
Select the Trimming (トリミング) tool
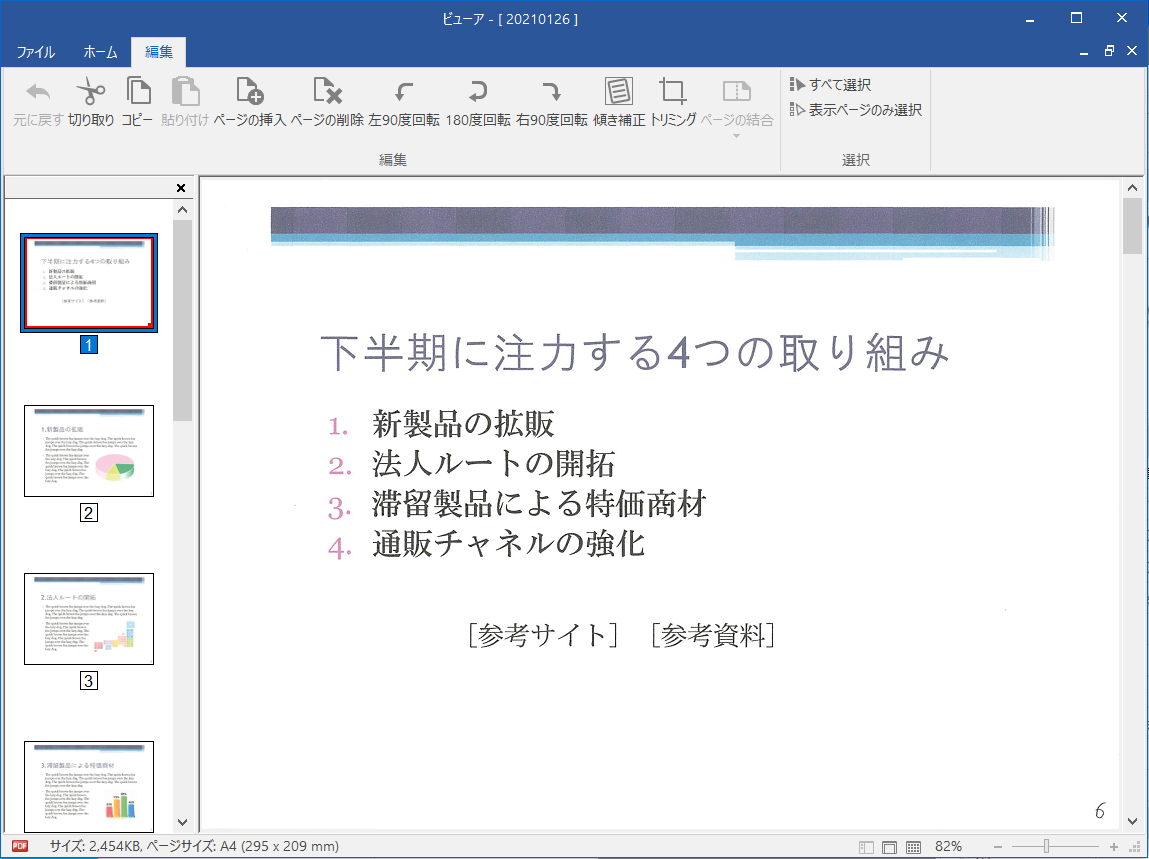point(673,101)
